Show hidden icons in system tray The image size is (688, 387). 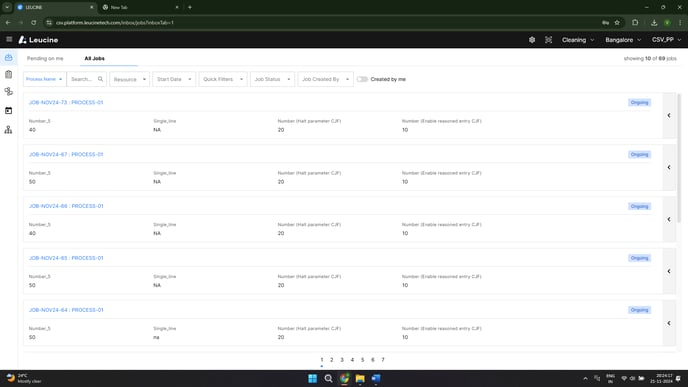(x=585, y=378)
